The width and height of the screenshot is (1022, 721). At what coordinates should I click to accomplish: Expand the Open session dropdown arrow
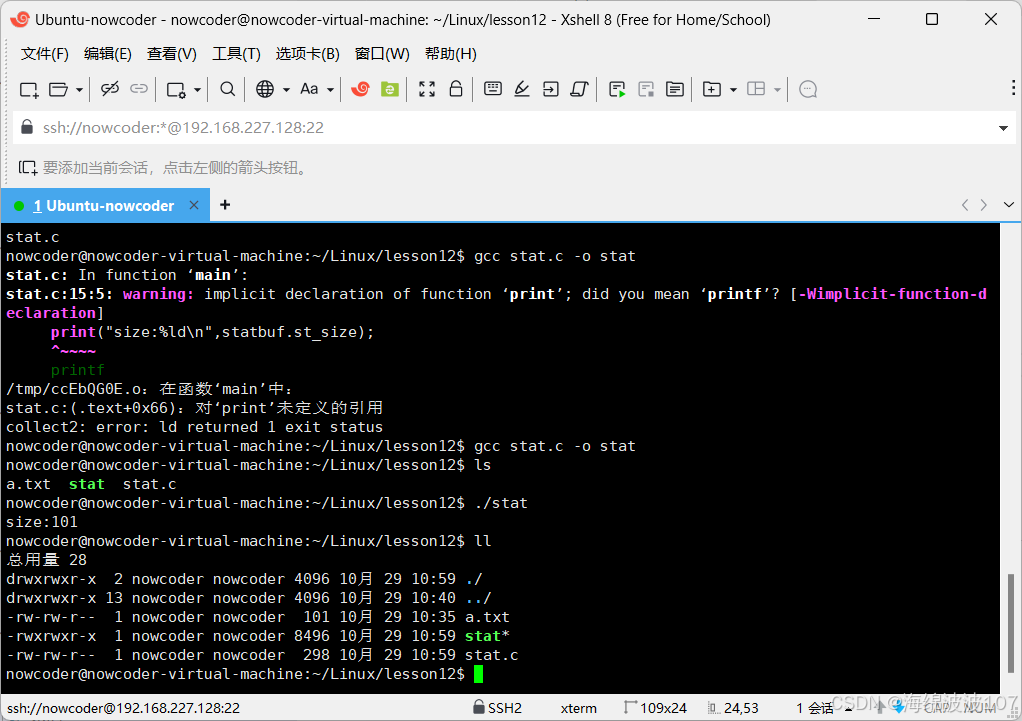79,89
